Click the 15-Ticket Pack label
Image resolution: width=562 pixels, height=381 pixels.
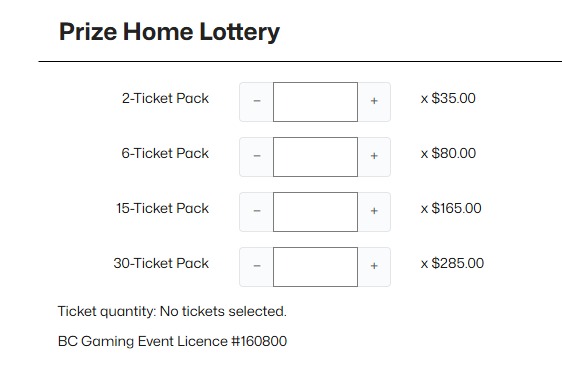[x=162, y=208]
